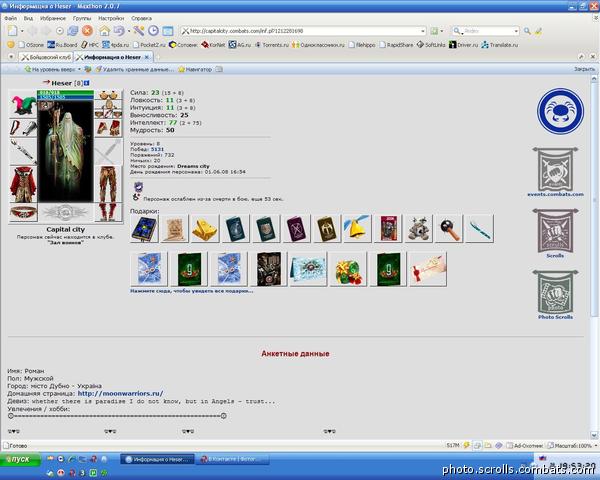
Task: Click the golden bell gift icon
Action: pos(357,229)
